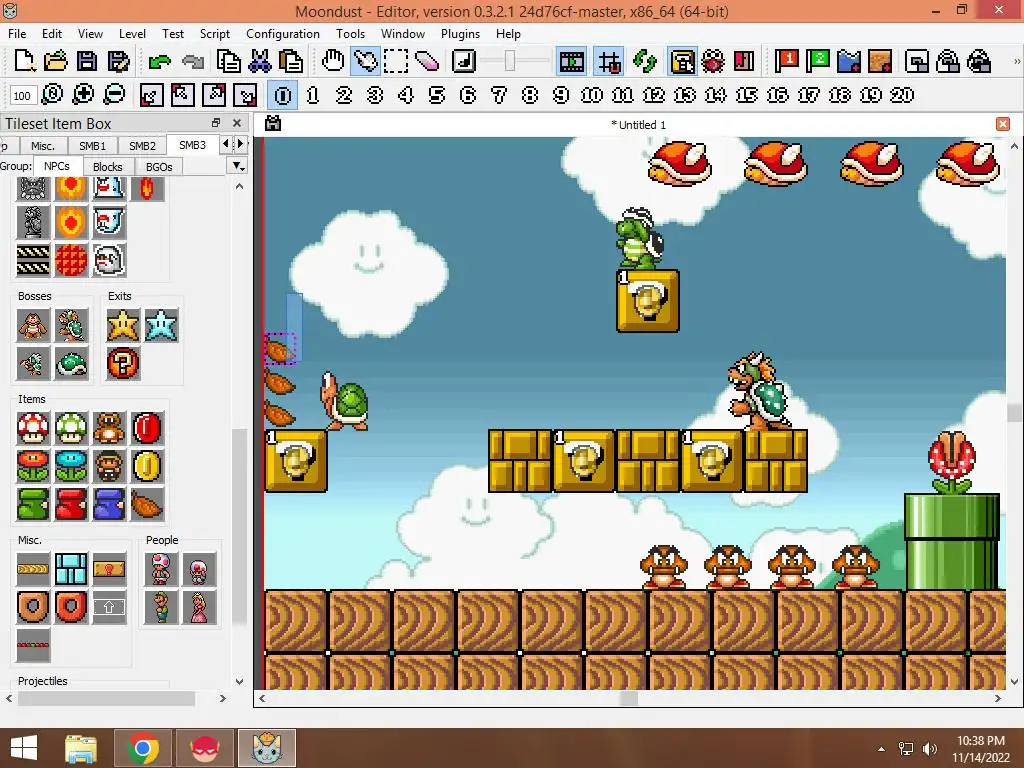Toggle the animation film-strip button

tap(571, 61)
